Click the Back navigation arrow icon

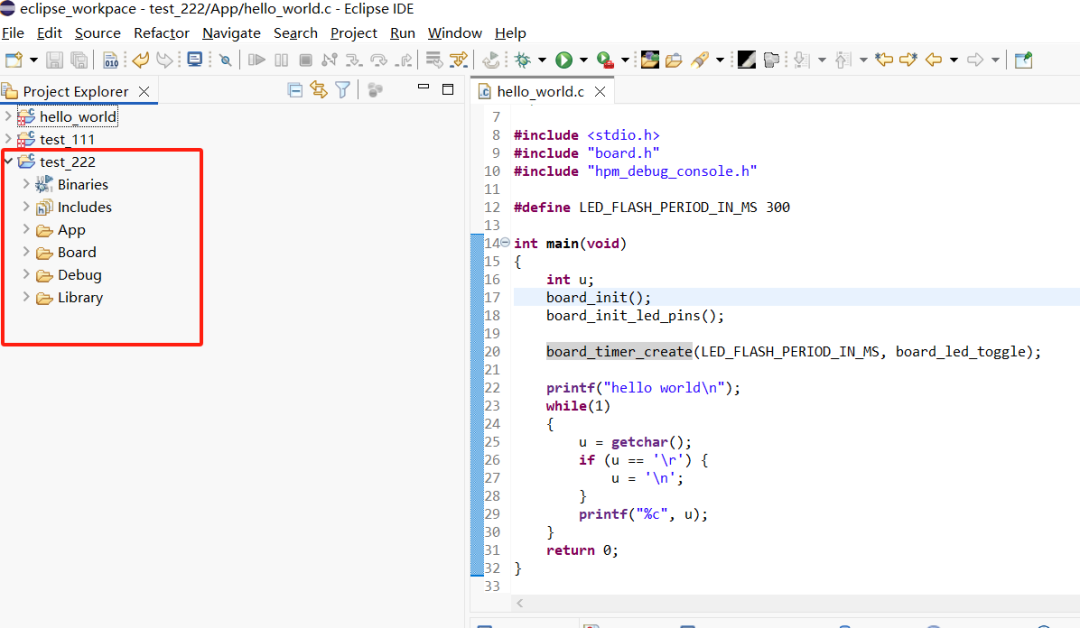click(x=933, y=61)
